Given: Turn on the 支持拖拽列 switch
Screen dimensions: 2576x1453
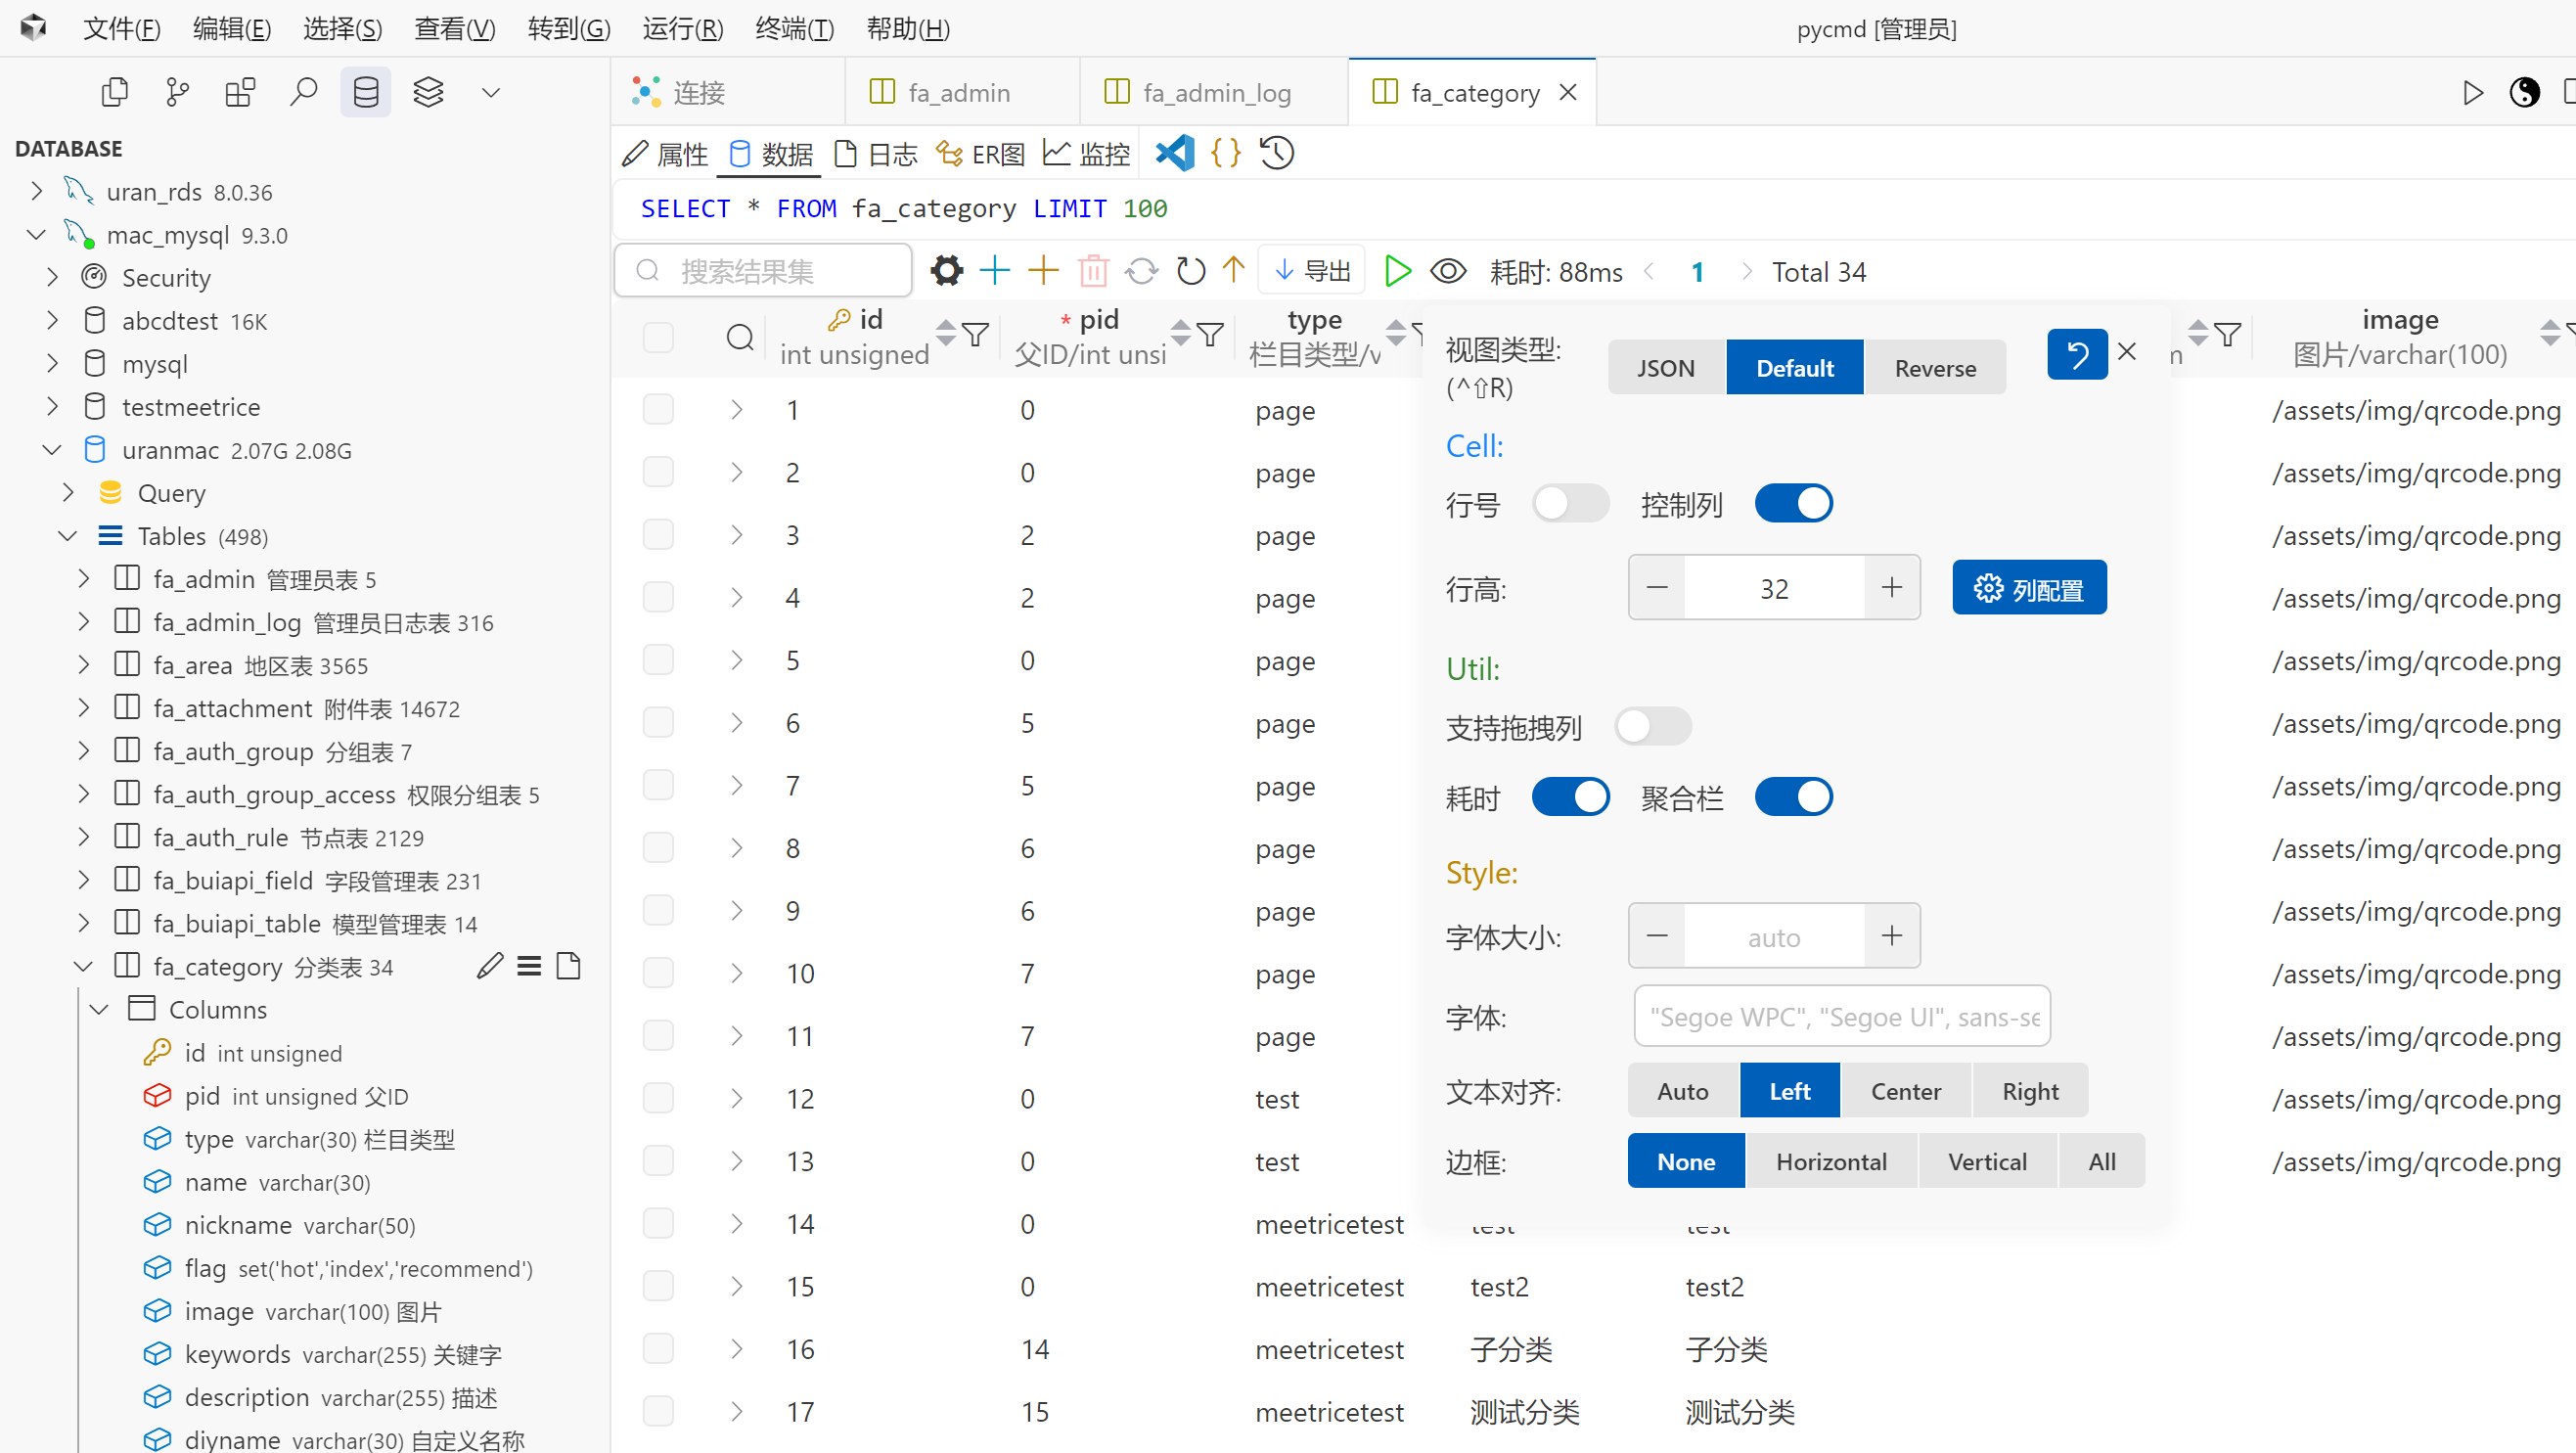Looking at the screenshot, I should click(x=1652, y=727).
